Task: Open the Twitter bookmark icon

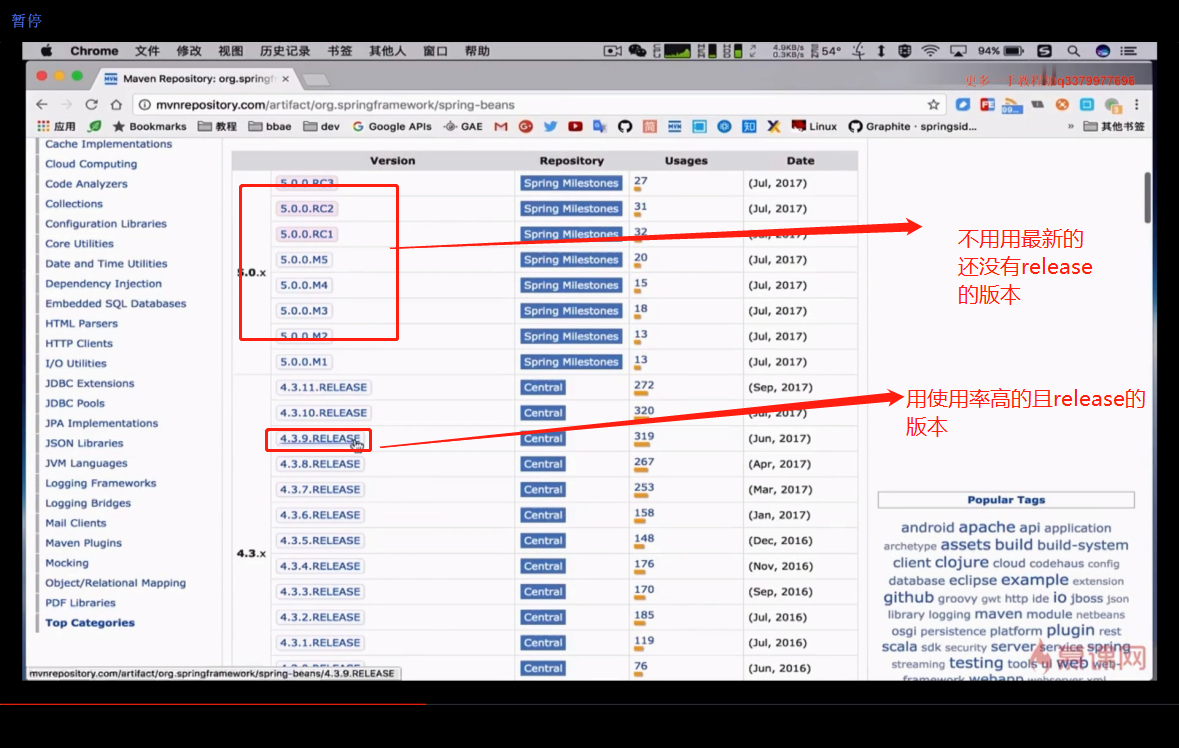Action: pos(550,126)
